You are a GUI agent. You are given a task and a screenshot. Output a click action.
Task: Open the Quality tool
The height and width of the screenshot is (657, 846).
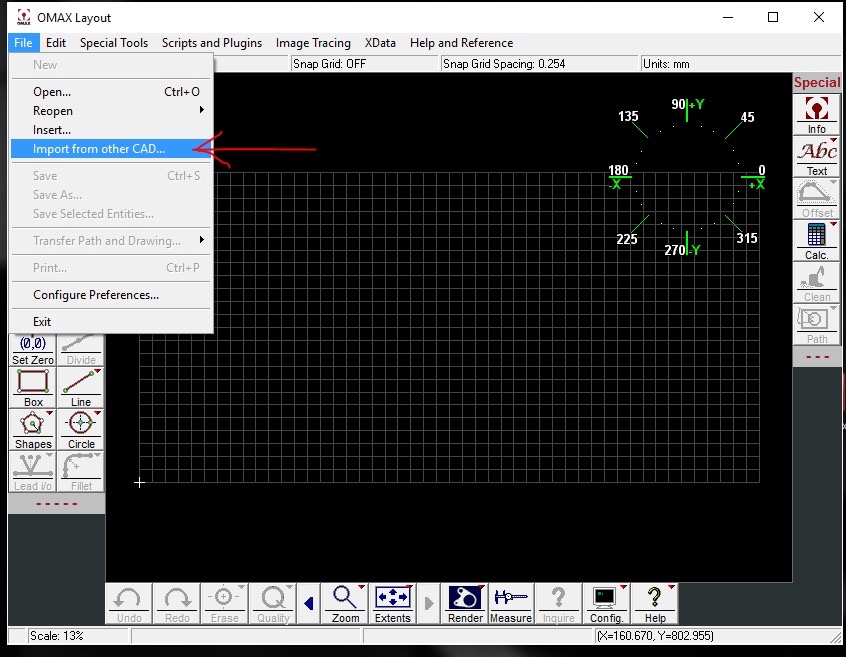[273, 604]
